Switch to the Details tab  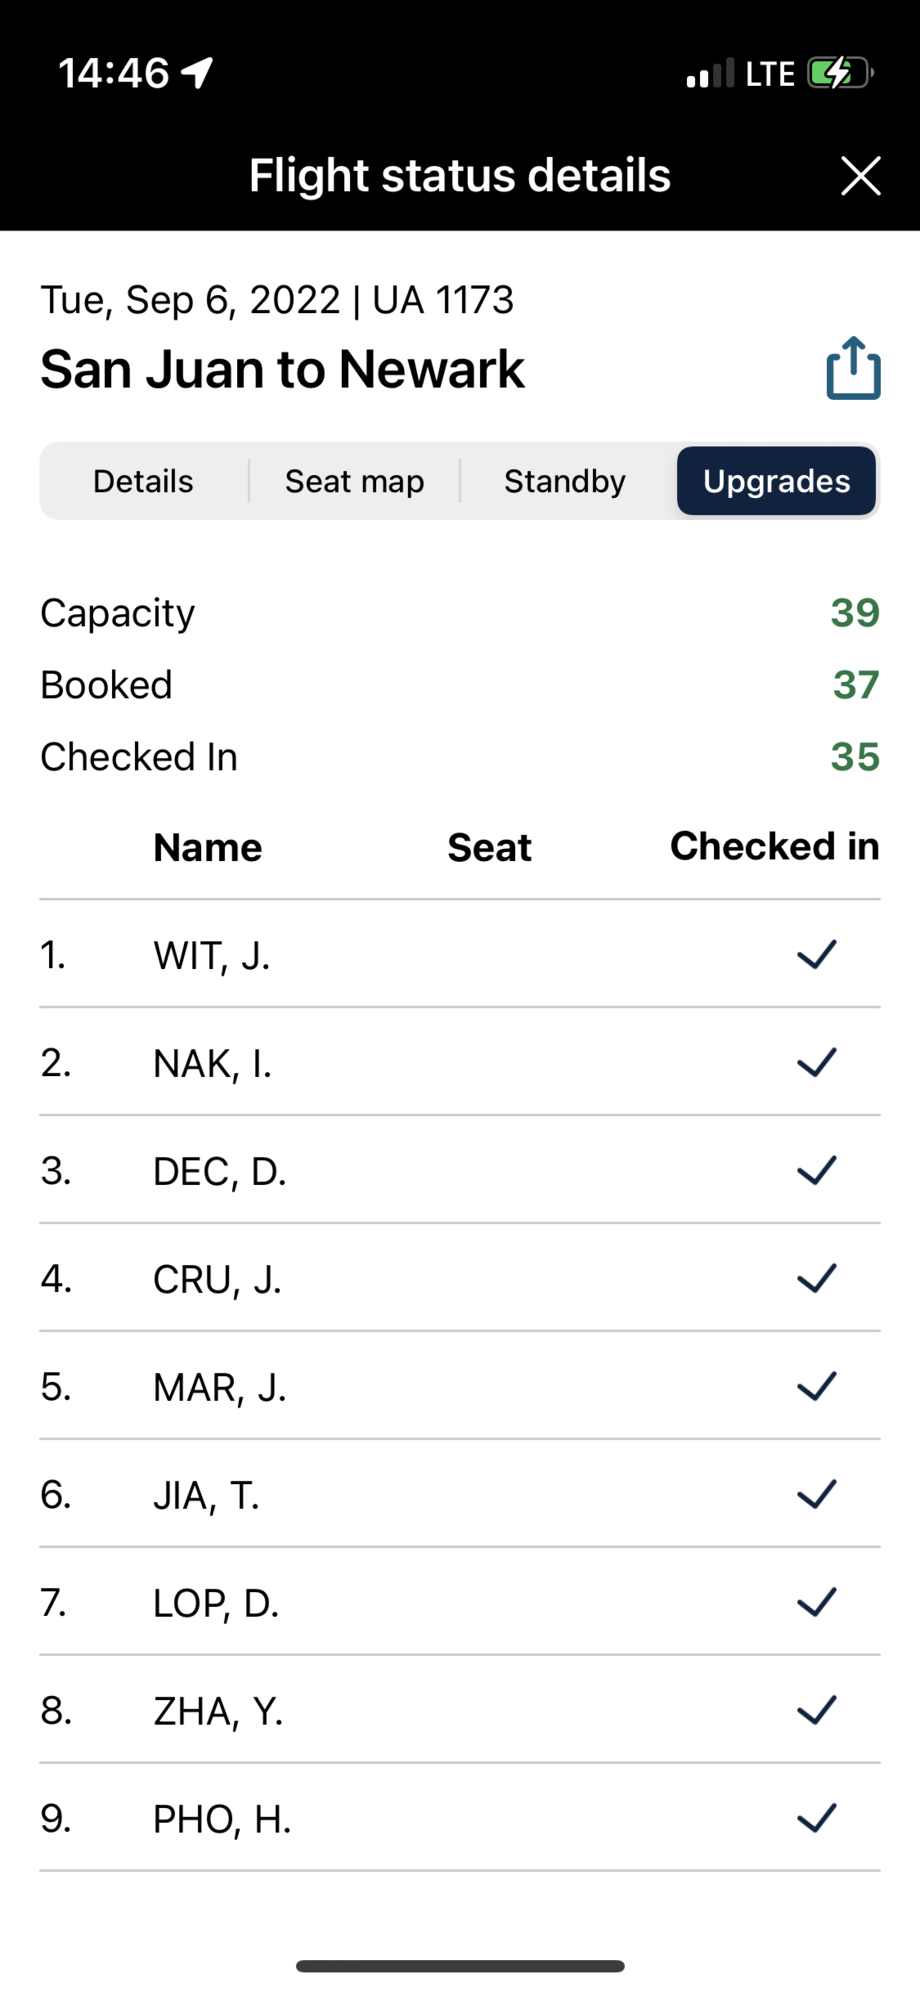[x=143, y=481]
